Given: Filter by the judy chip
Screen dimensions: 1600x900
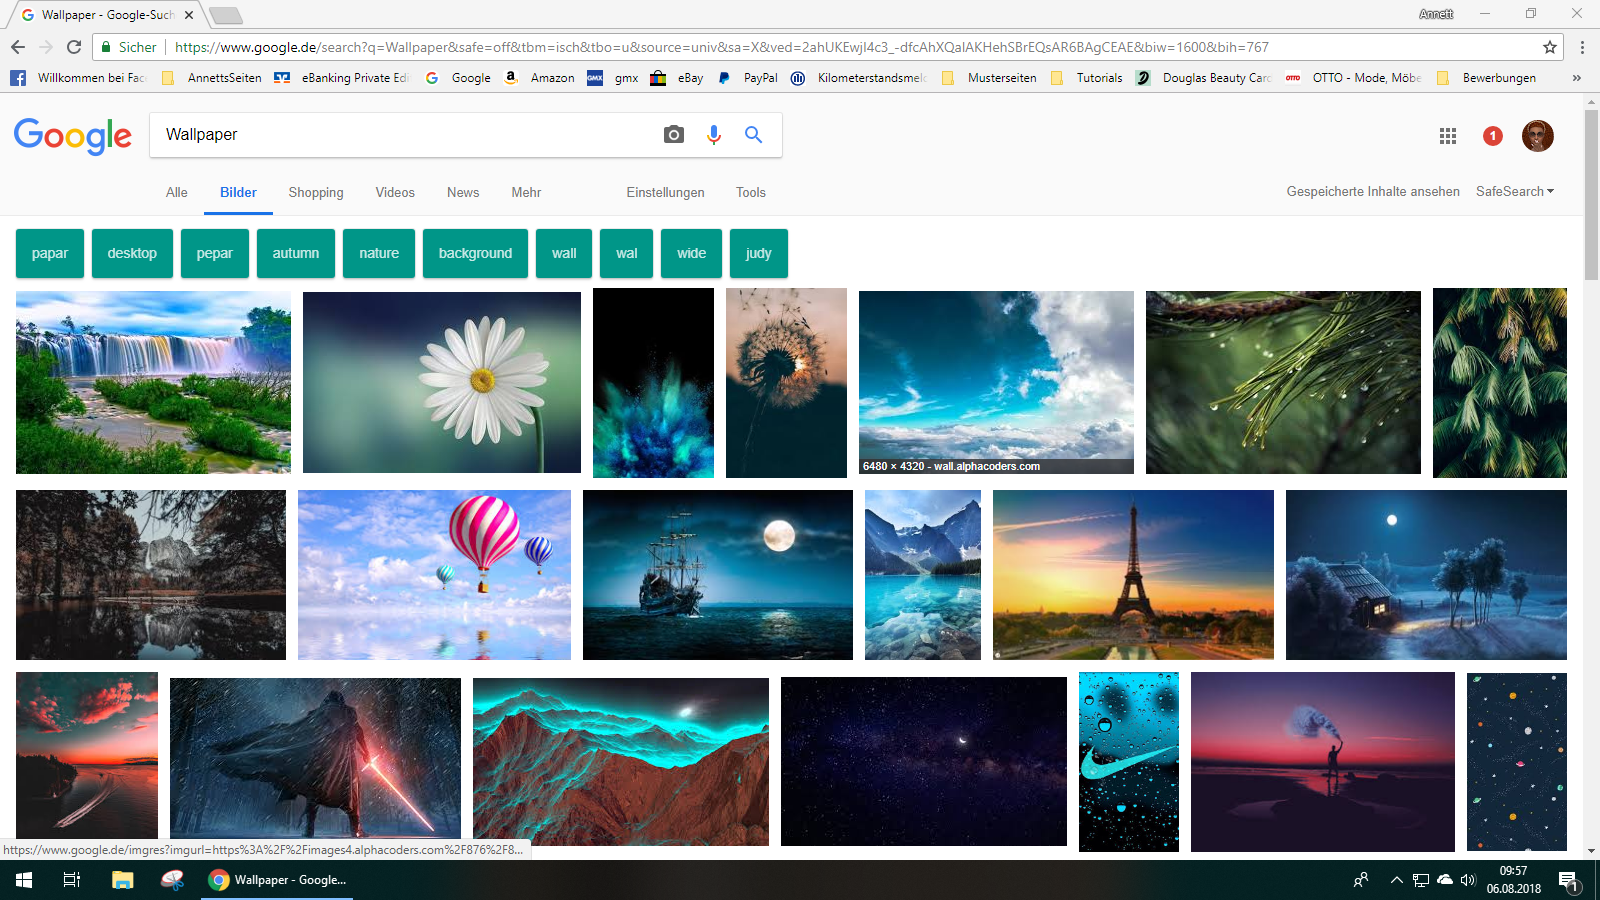Looking at the screenshot, I should 758,253.
